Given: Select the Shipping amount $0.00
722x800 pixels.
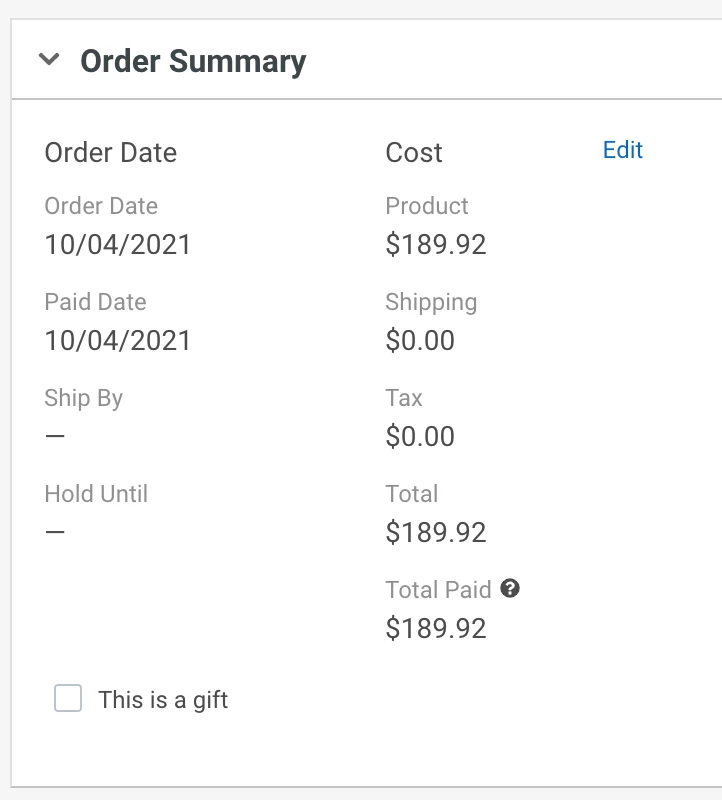Looking at the screenshot, I should 420,341.
